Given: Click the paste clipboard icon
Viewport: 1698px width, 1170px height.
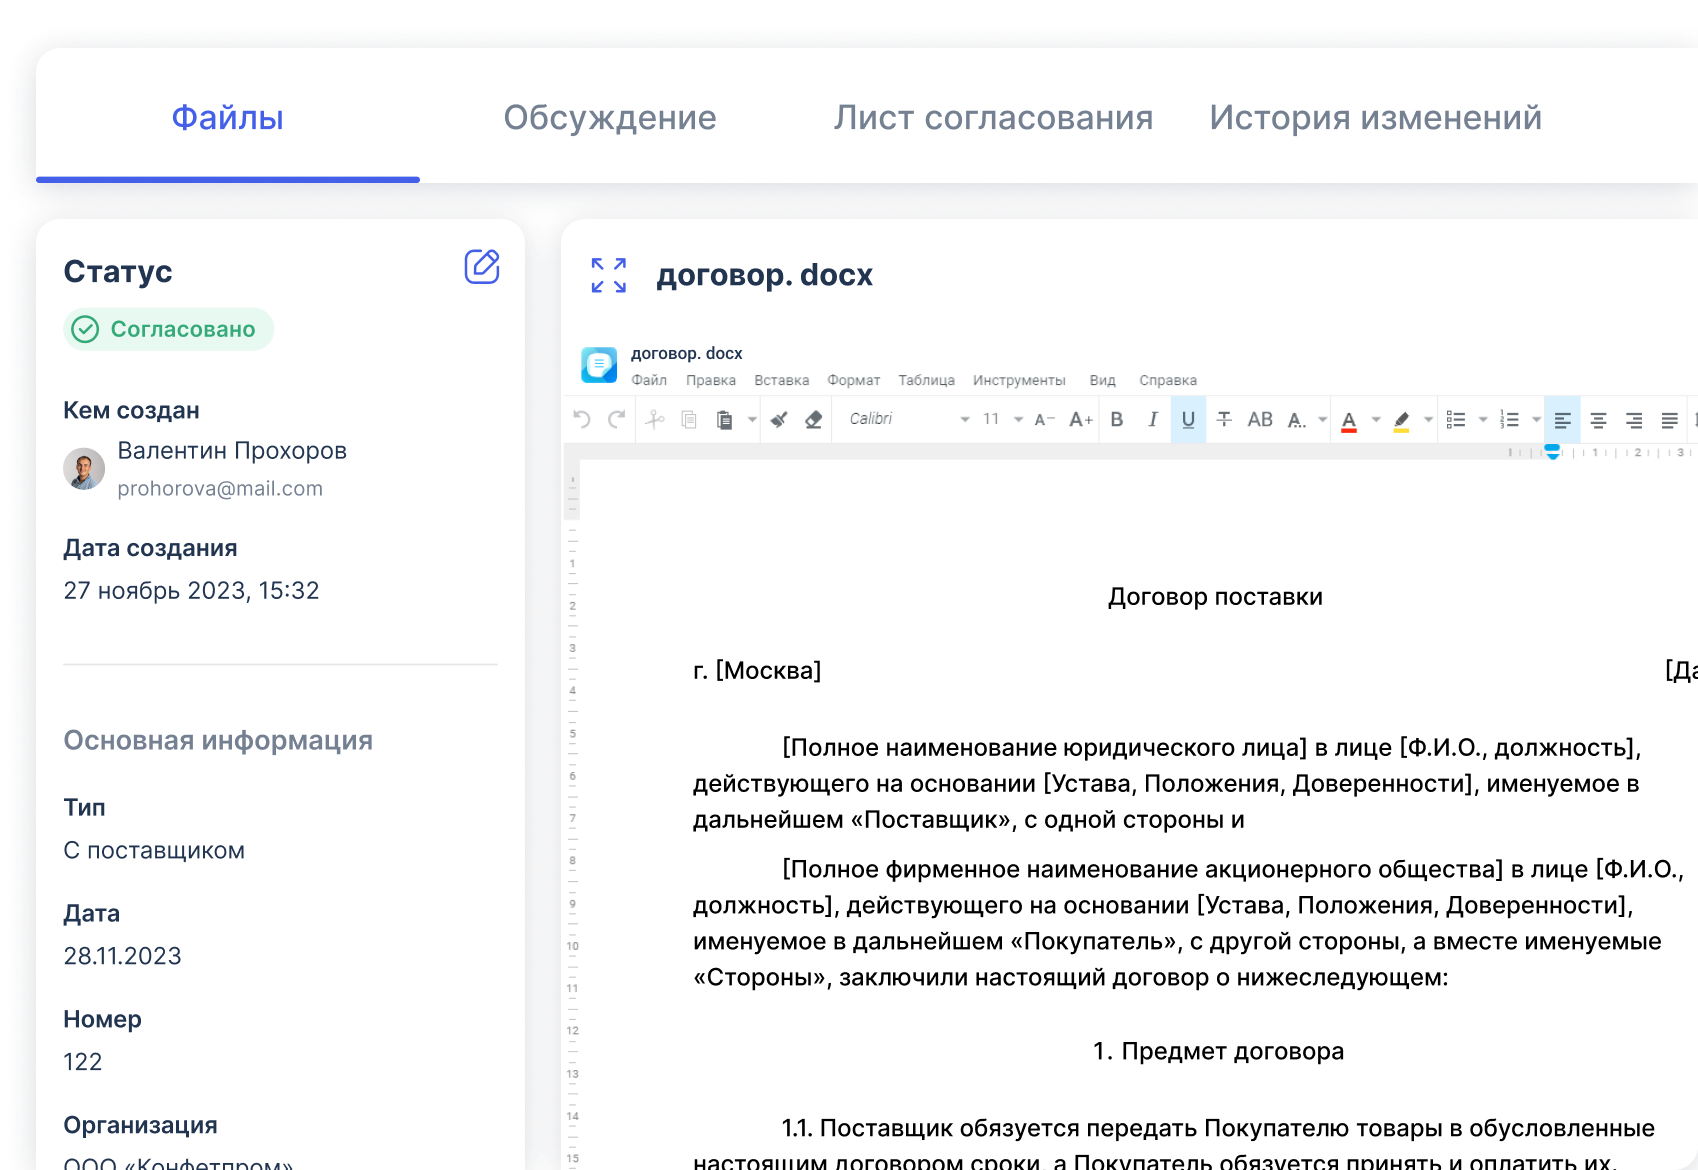Looking at the screenshot, I should (724, 420).
